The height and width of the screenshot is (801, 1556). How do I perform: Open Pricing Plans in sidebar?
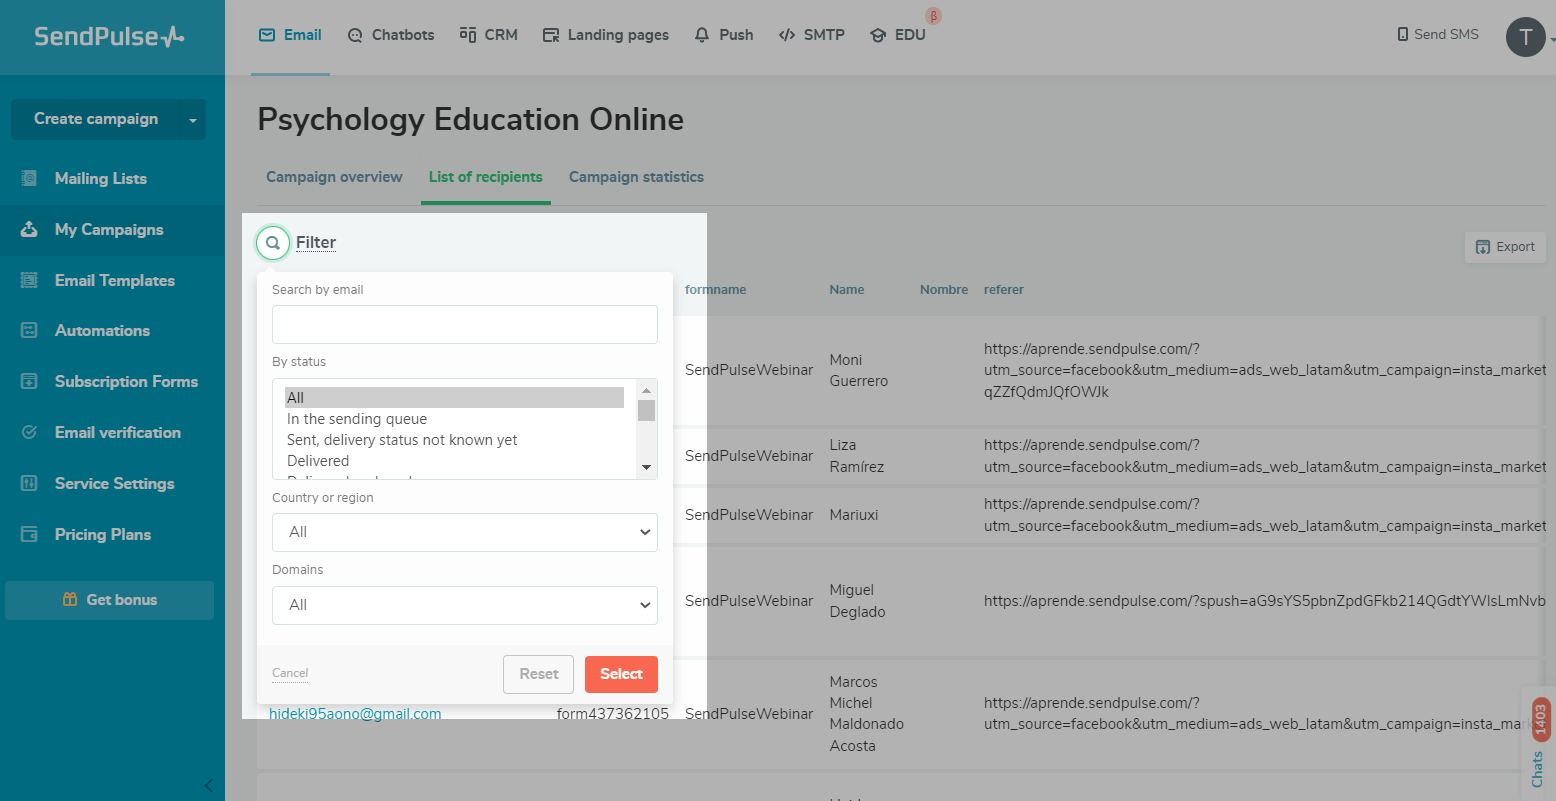pyautogui.click(x=102, y=534)
